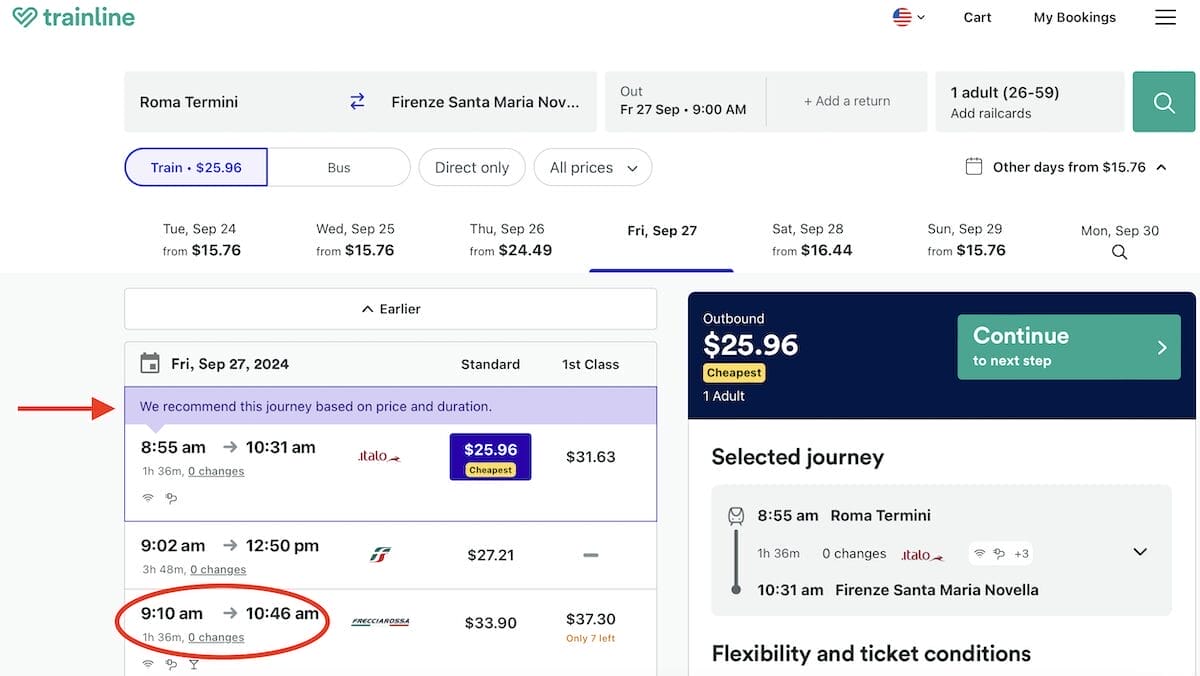Open the calendar beside Other days pricing
This screenshot has width=1200, height=676.
pos(974,167)
